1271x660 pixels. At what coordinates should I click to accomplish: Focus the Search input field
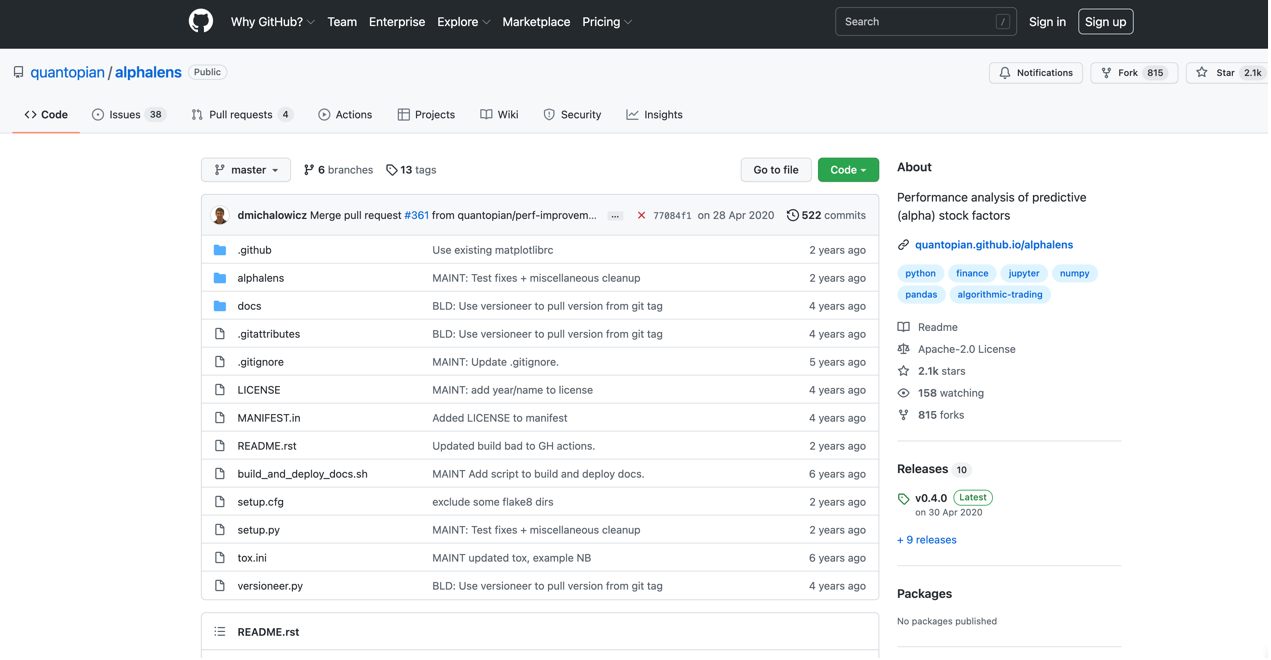coord(926,22)
